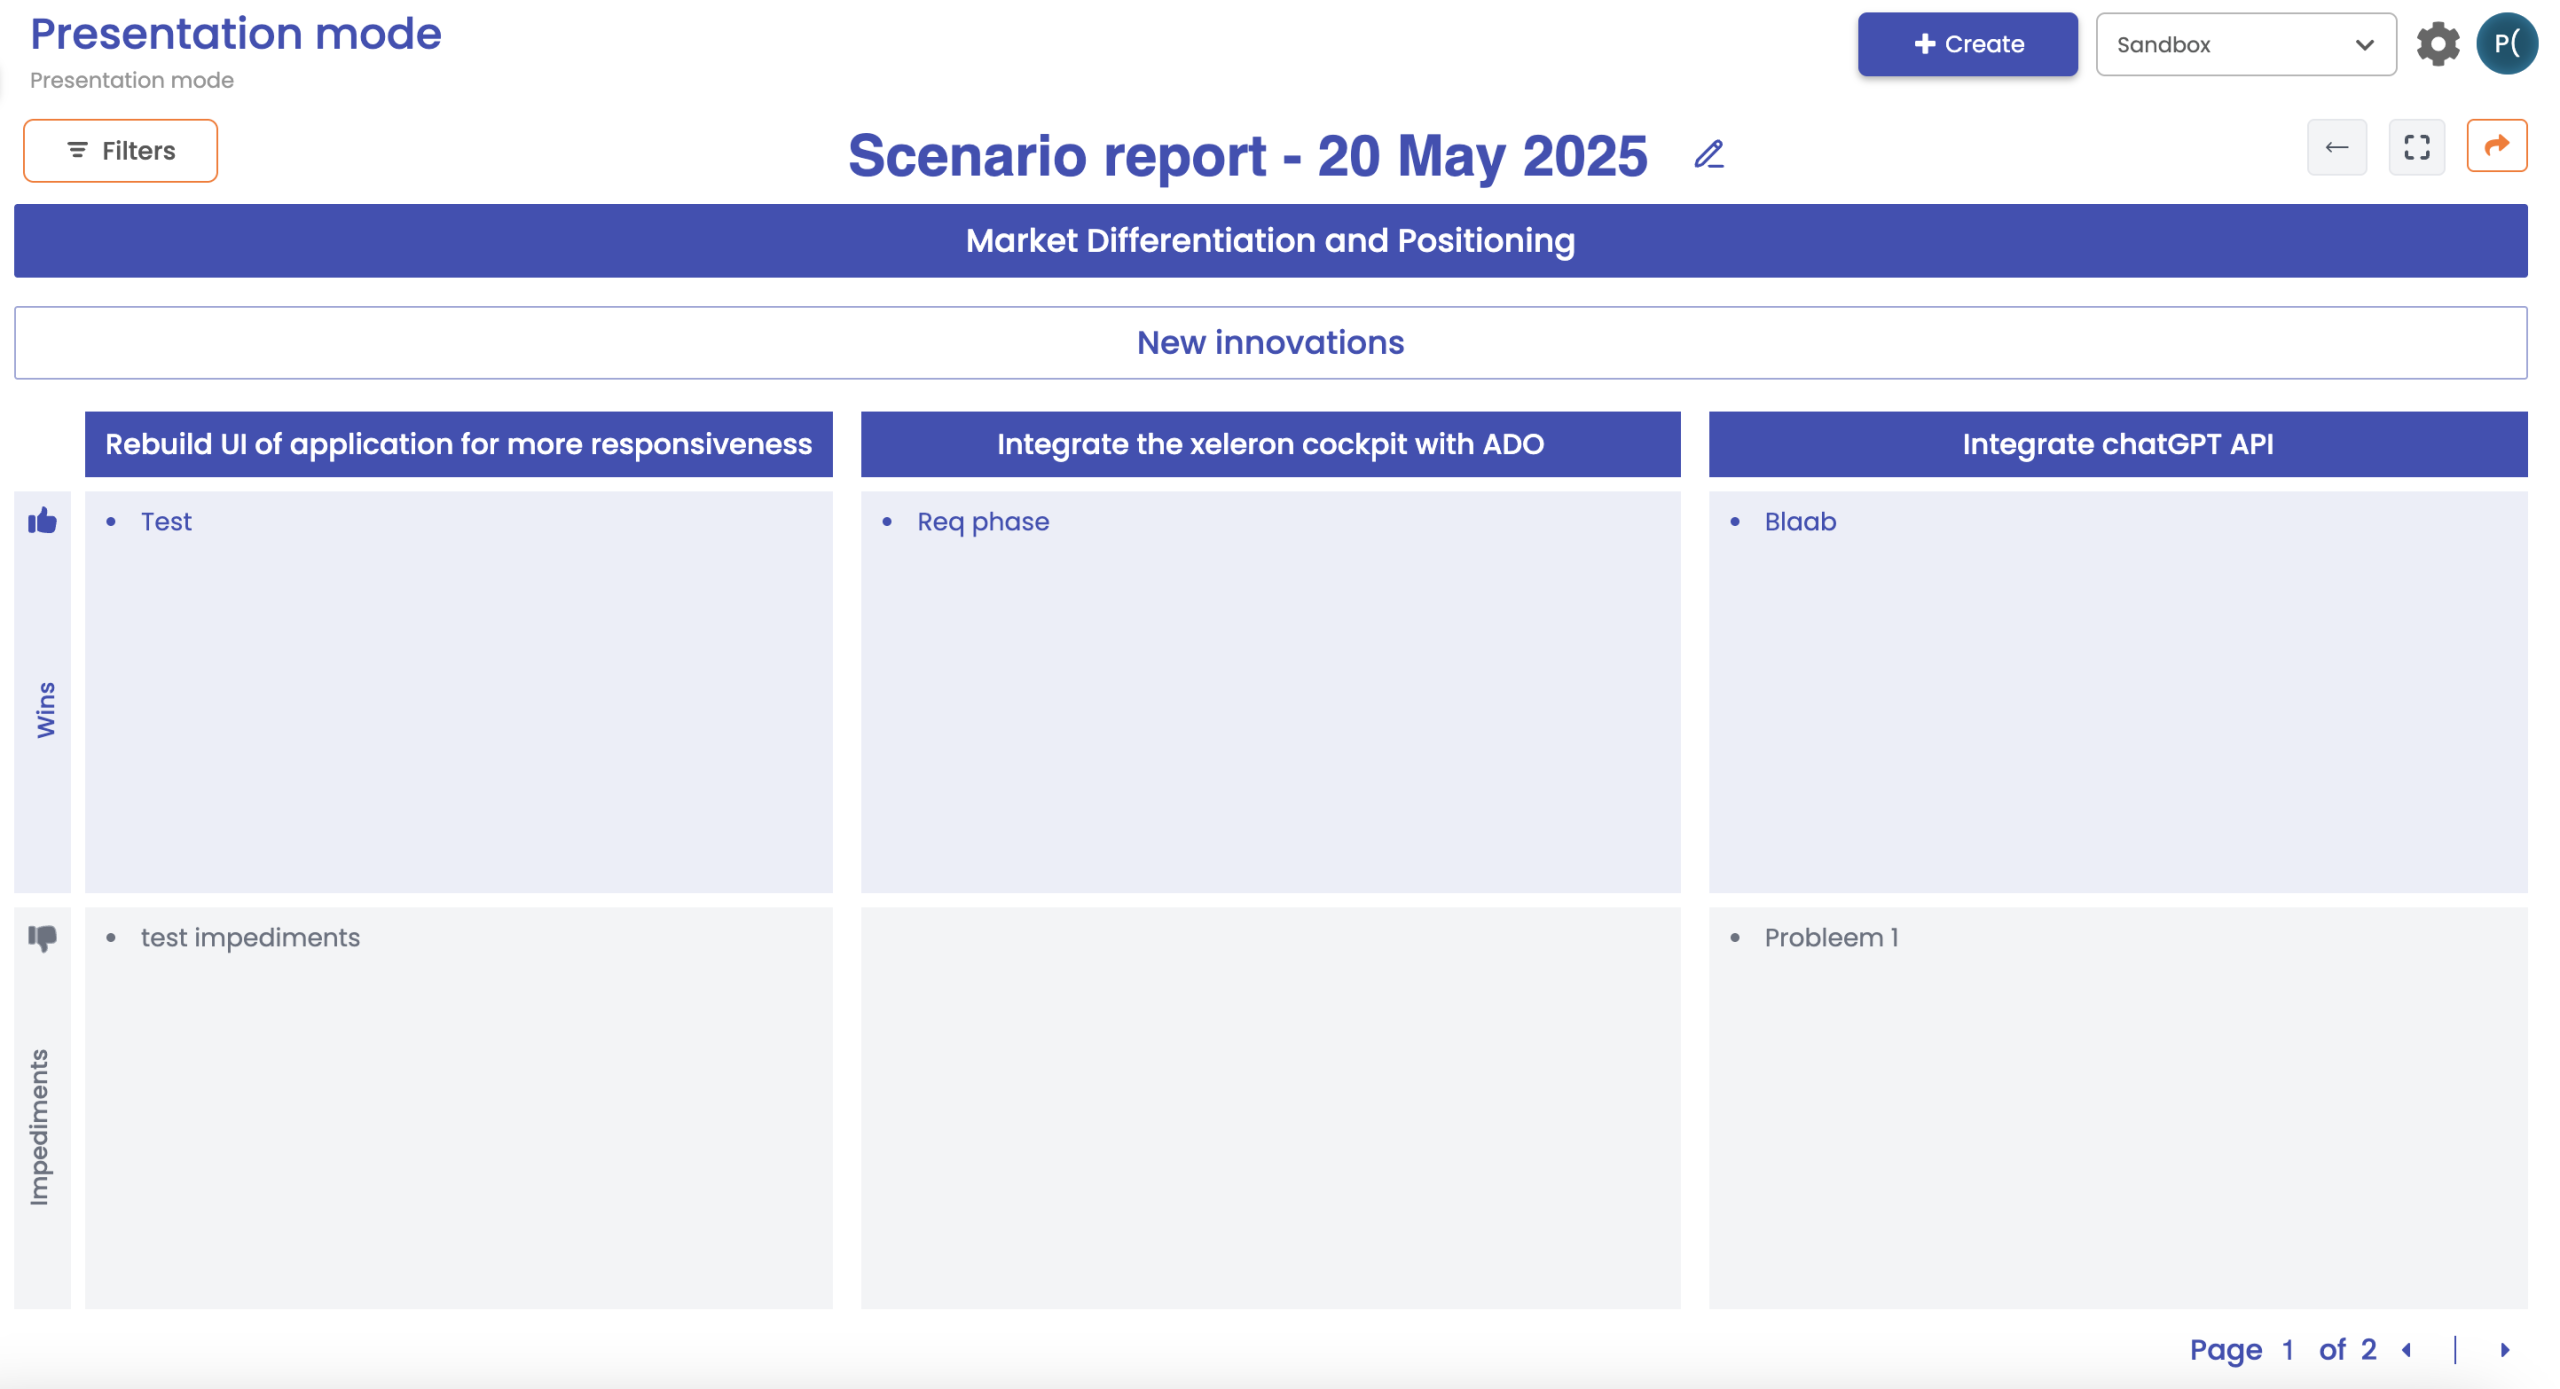Go to previous page arrow
This screenshot has width=2560, height=1389.
pyautogui.click(x=2407, y=1350)
